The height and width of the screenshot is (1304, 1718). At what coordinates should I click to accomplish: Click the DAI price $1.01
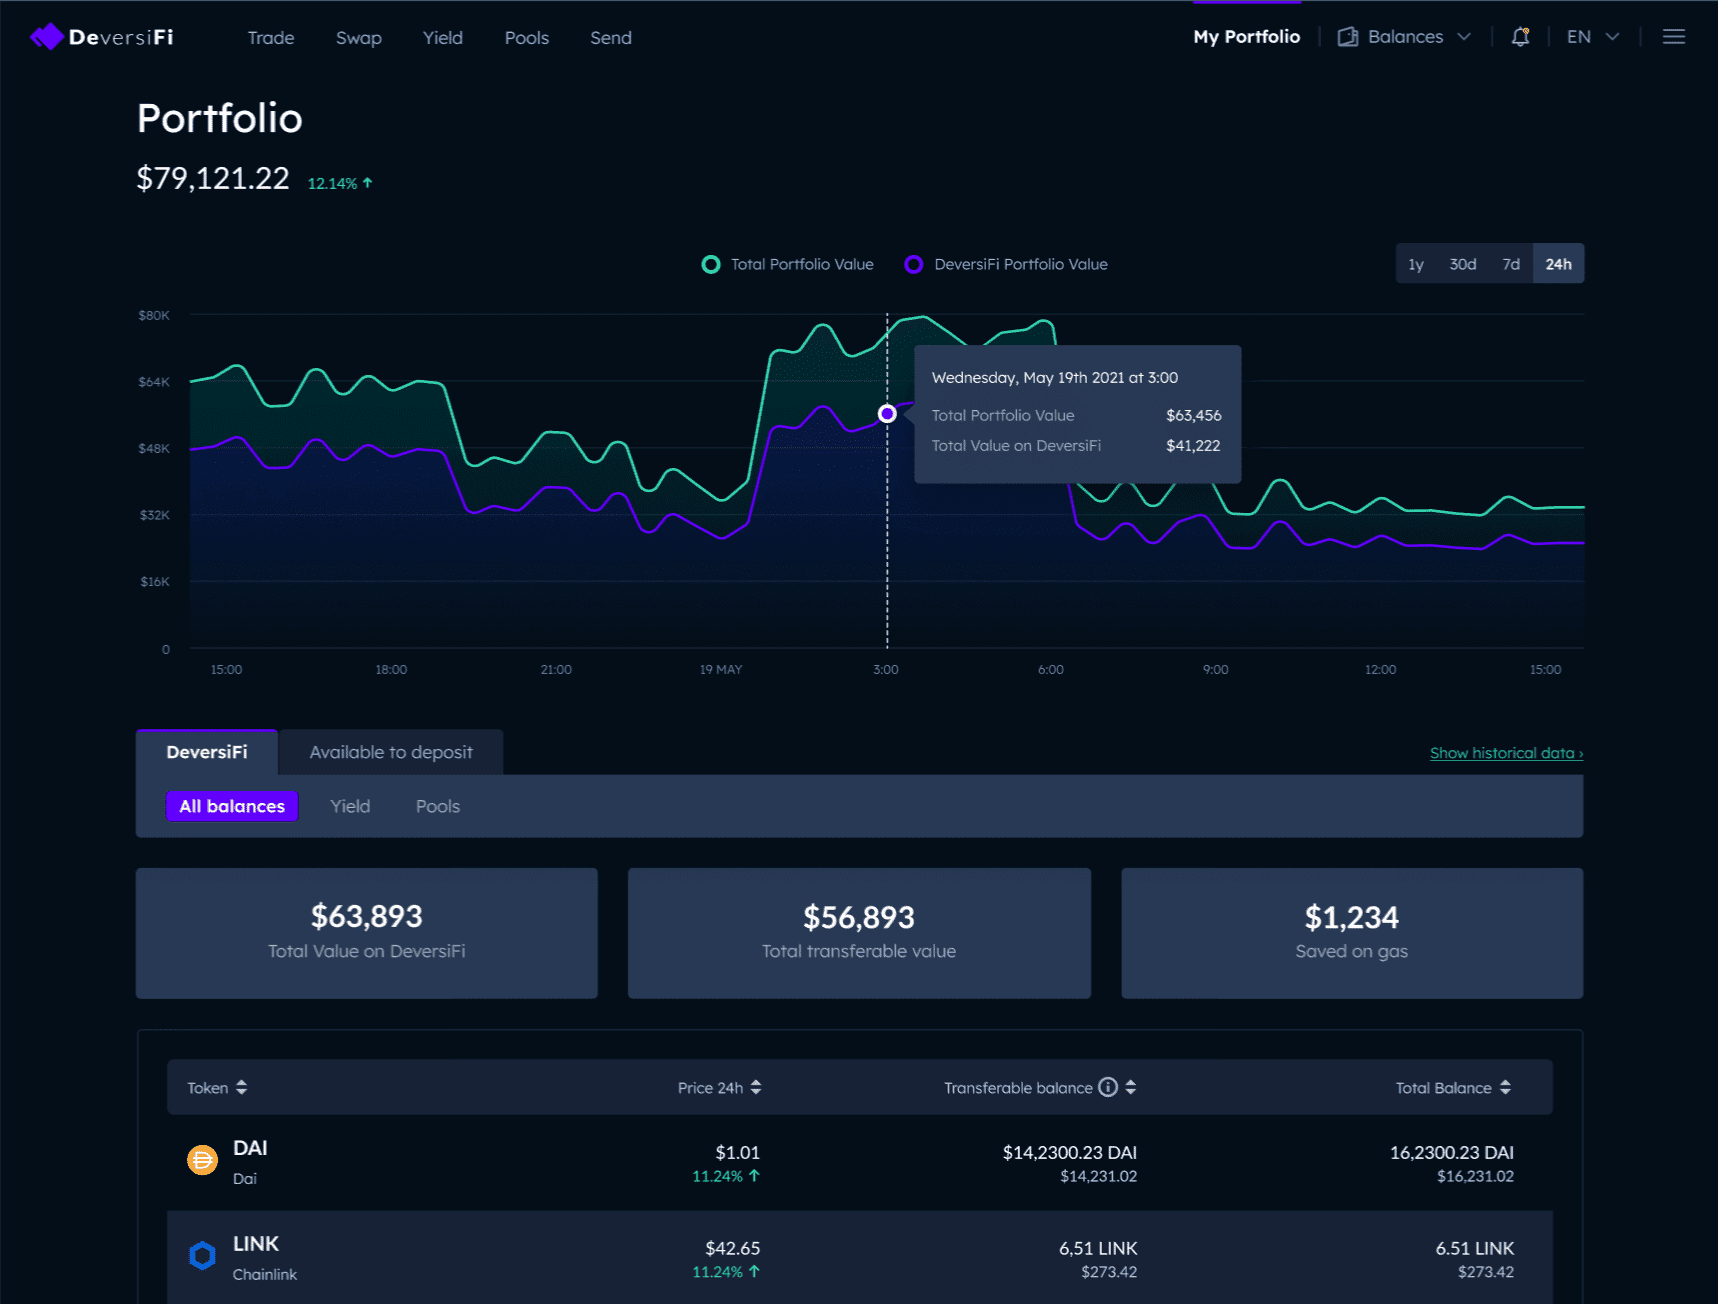(x=738, y=1153)
